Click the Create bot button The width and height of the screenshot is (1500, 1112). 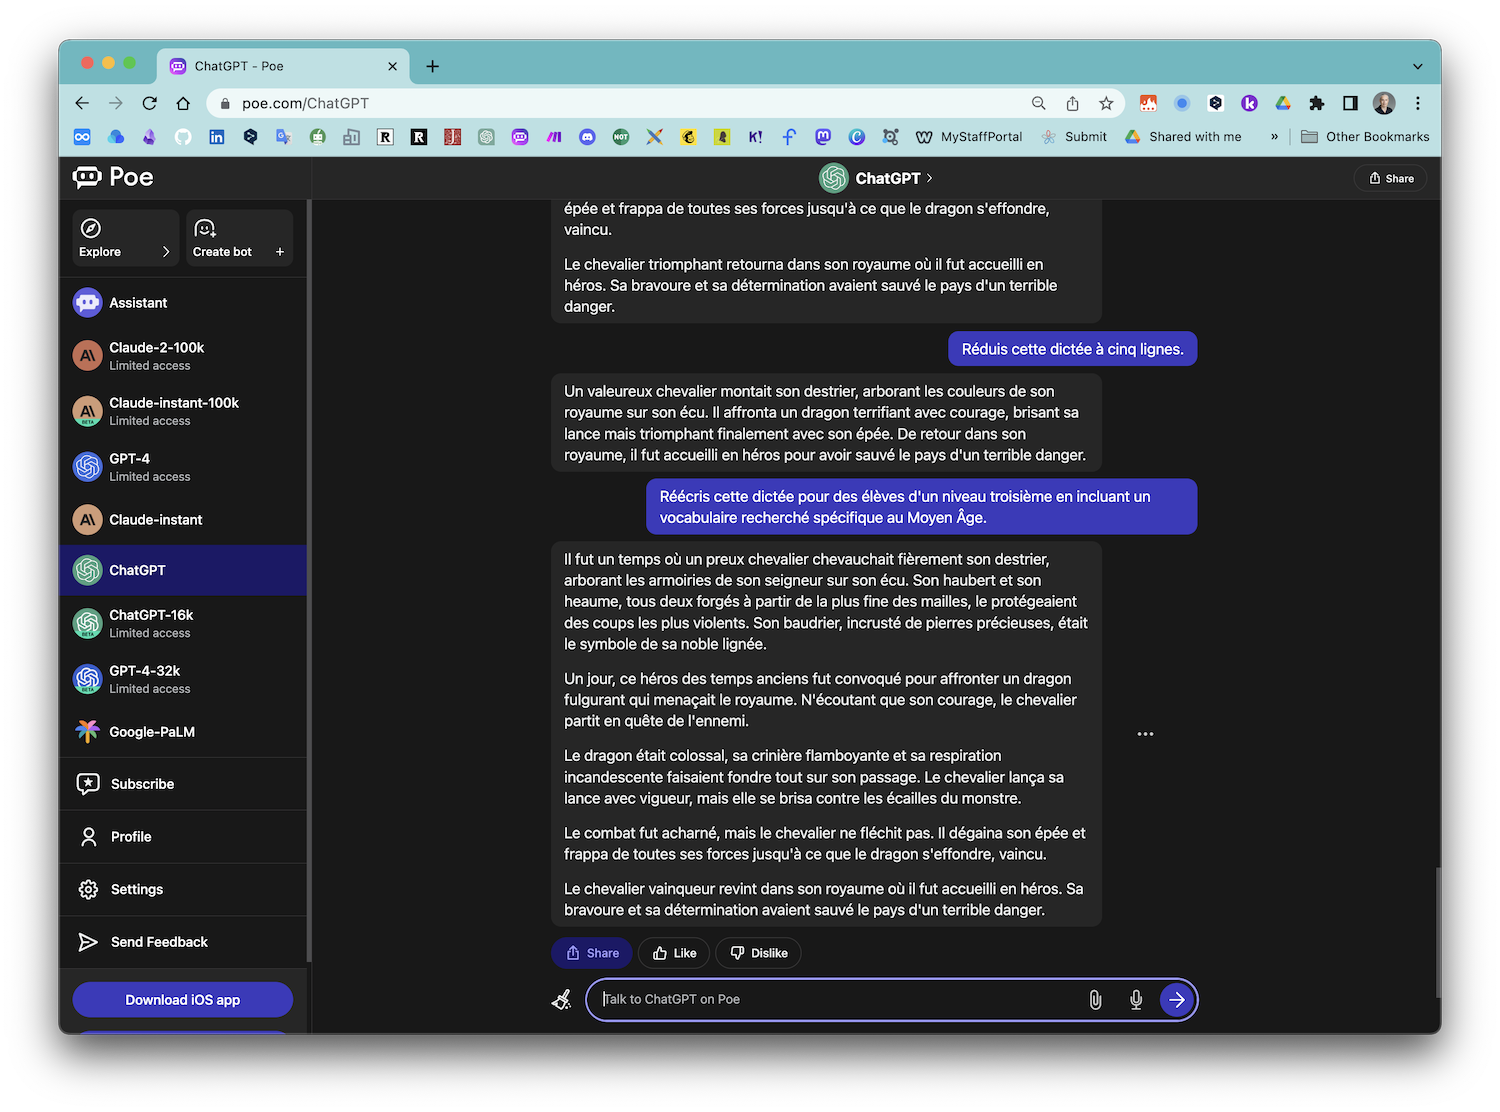[x=239, y=238]
